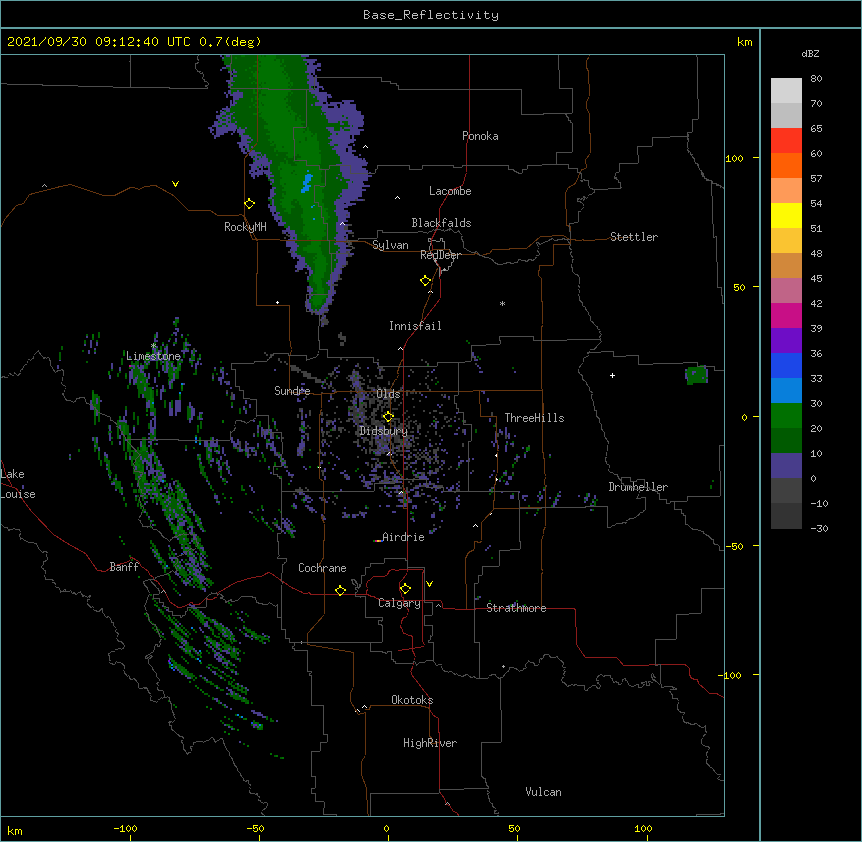The width and height of the screenshot is (862, 842).
Task: Click the Olds town label
Action: point(388,394)
